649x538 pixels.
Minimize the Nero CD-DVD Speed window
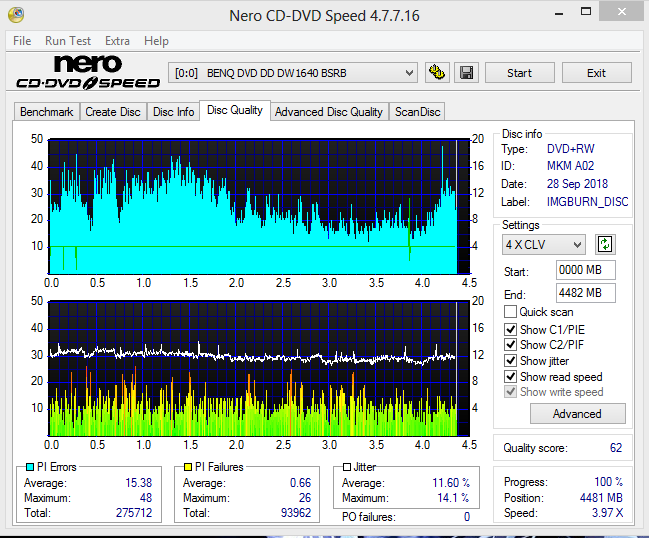point(559,12)
